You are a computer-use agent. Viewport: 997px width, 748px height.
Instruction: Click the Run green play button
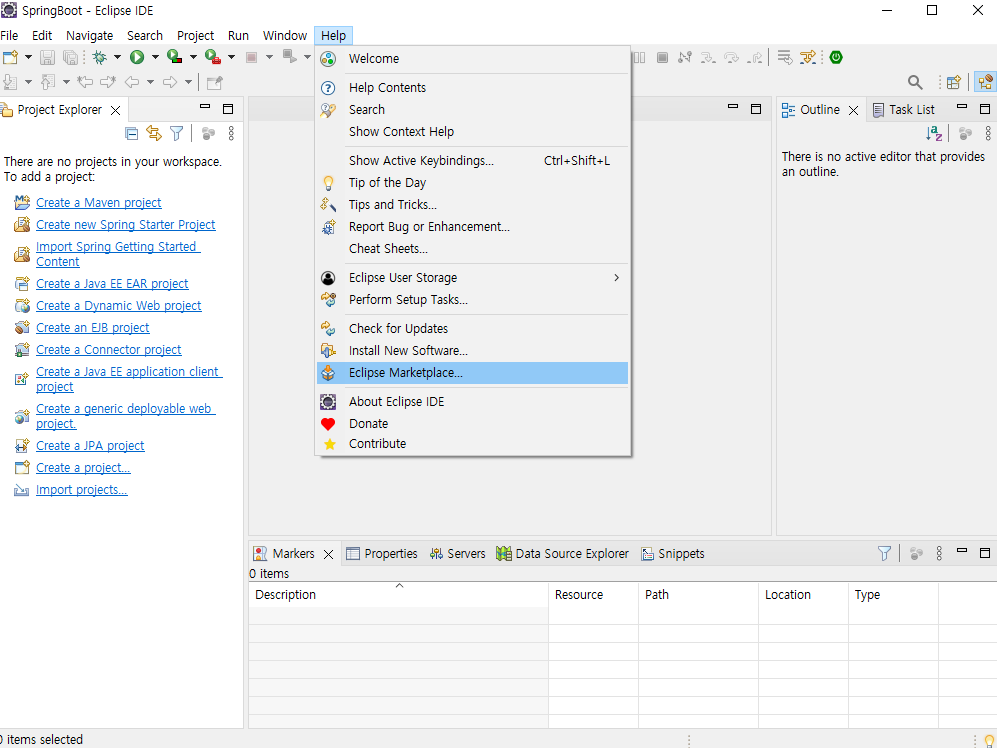pyautogui.click(x=137, y=57)
